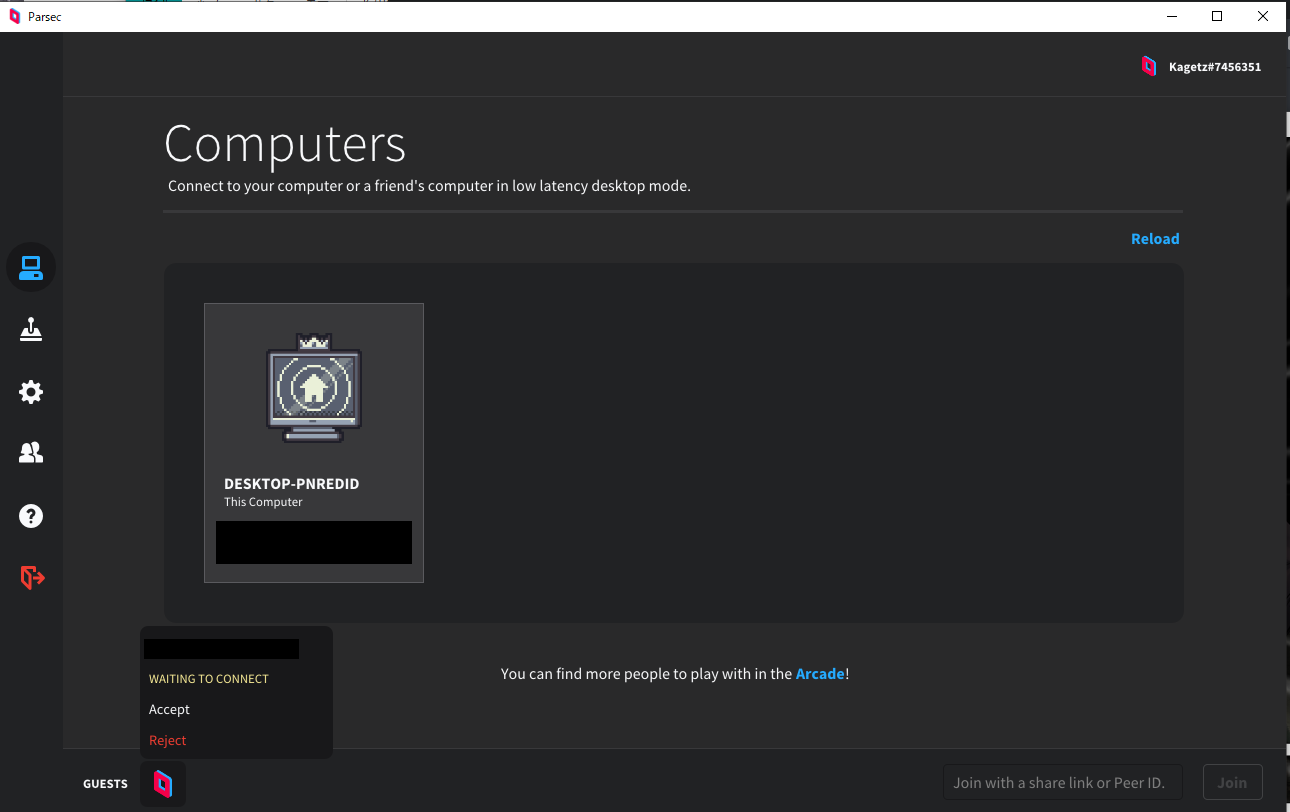Maximize the Parsec window

click(1217, 16)
